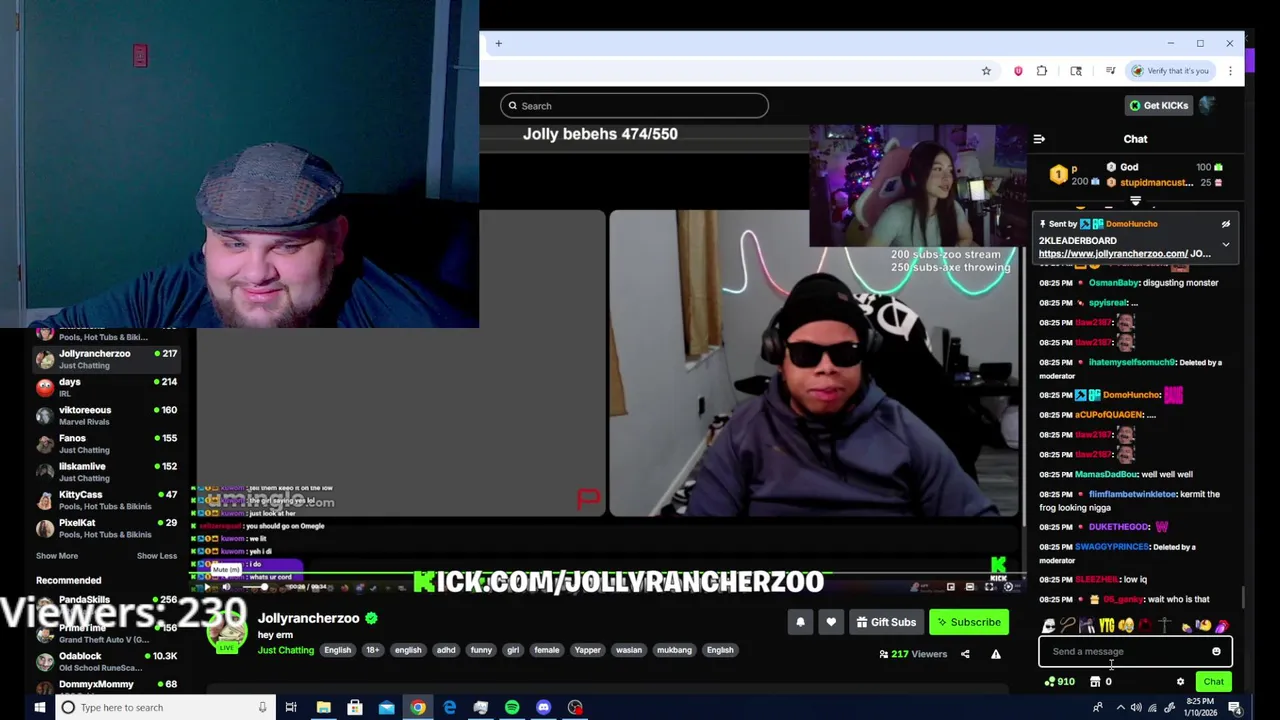
Task: Open the 910 channel points balance
Action: 1060,682
